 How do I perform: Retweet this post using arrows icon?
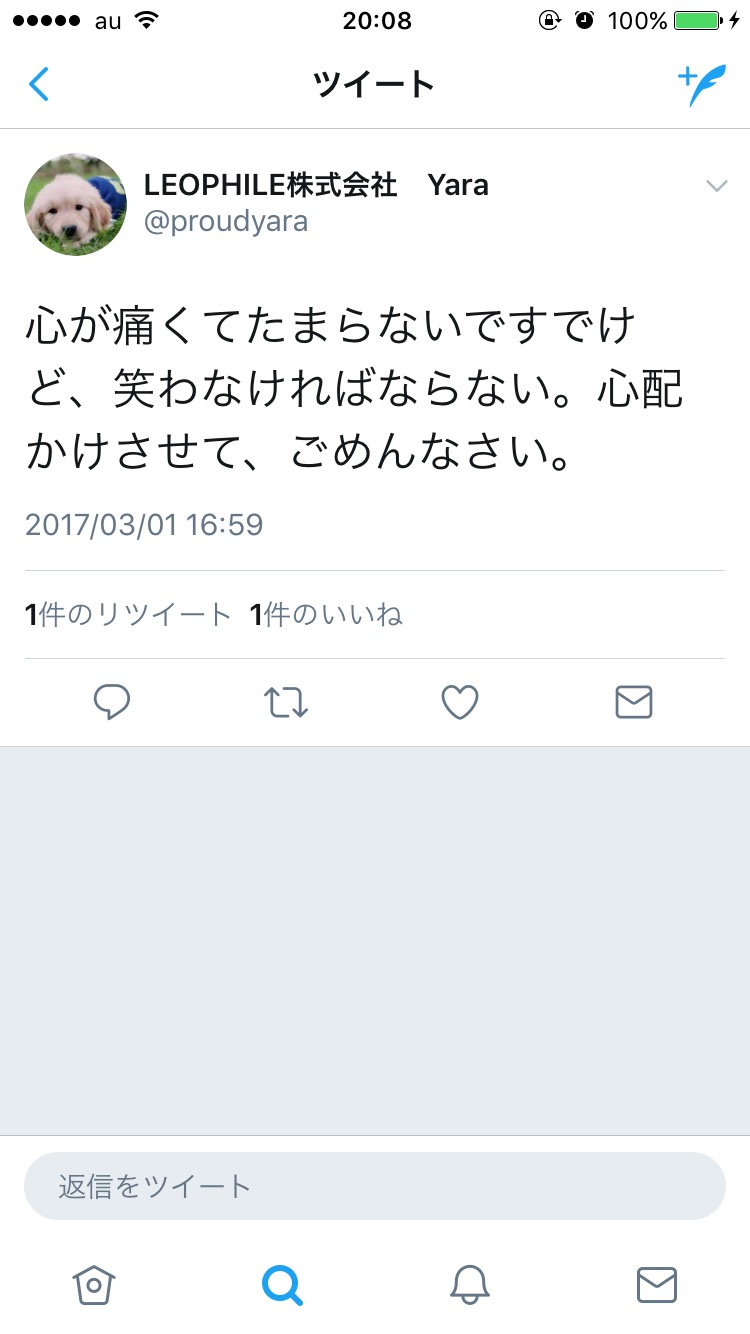[x=287, y=703]
